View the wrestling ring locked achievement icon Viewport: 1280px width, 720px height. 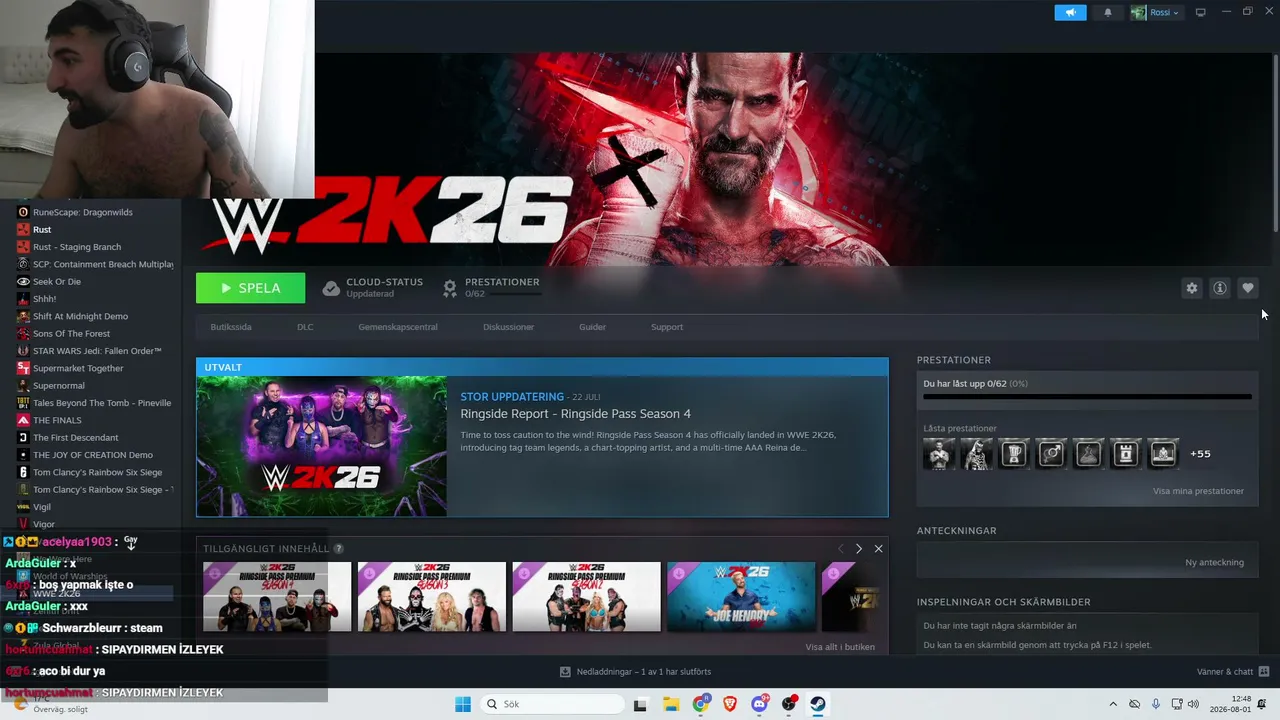point(1163,454)
